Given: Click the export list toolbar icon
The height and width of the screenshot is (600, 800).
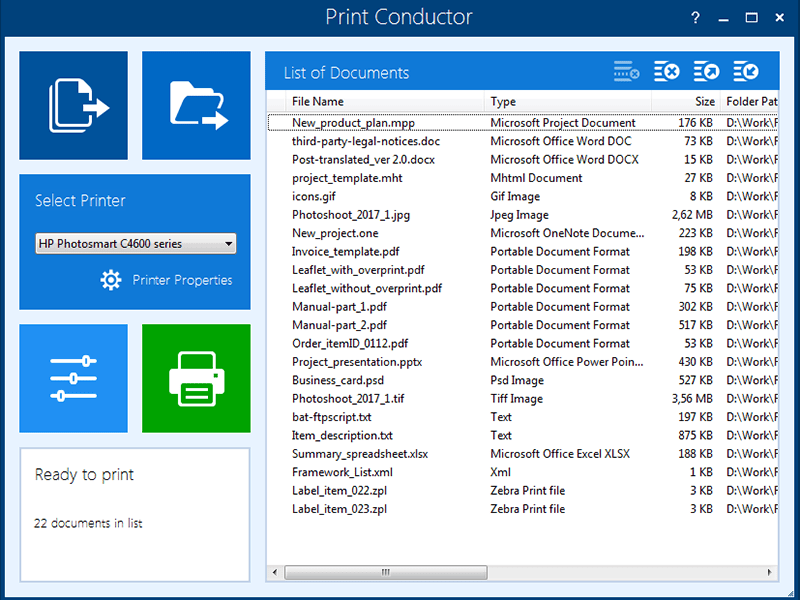Looking at the screenshot, I should pyautogui.click(x=706, y=71).
